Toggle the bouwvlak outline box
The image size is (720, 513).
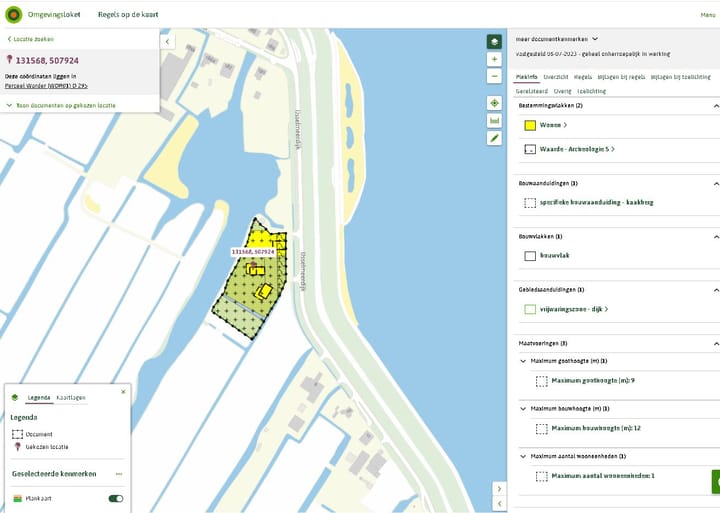coord(529,256)
